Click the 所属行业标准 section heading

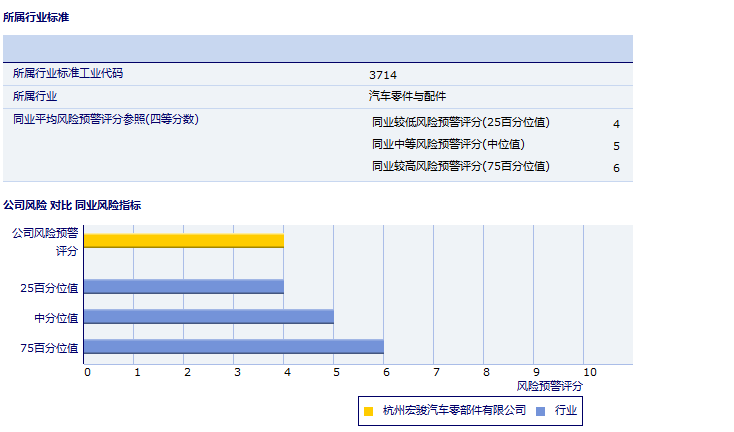click(x=36, y=18)
